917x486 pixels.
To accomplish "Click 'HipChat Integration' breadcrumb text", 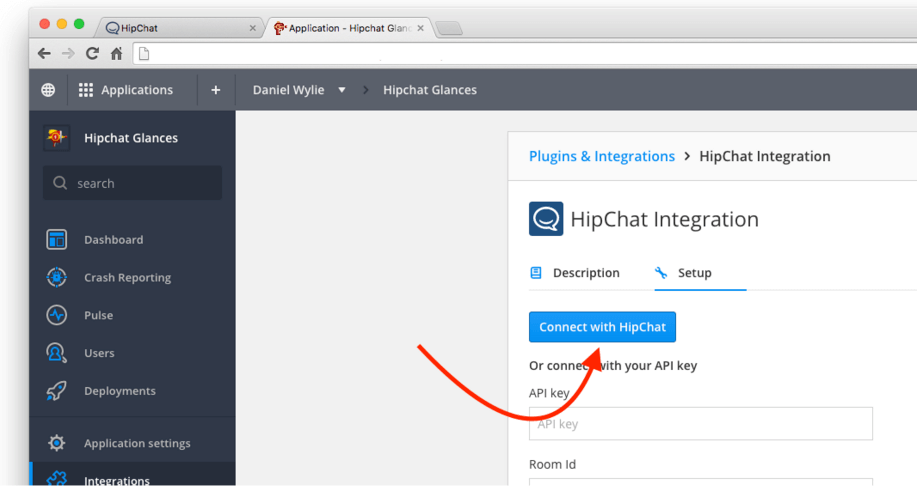I will (764, 156).
